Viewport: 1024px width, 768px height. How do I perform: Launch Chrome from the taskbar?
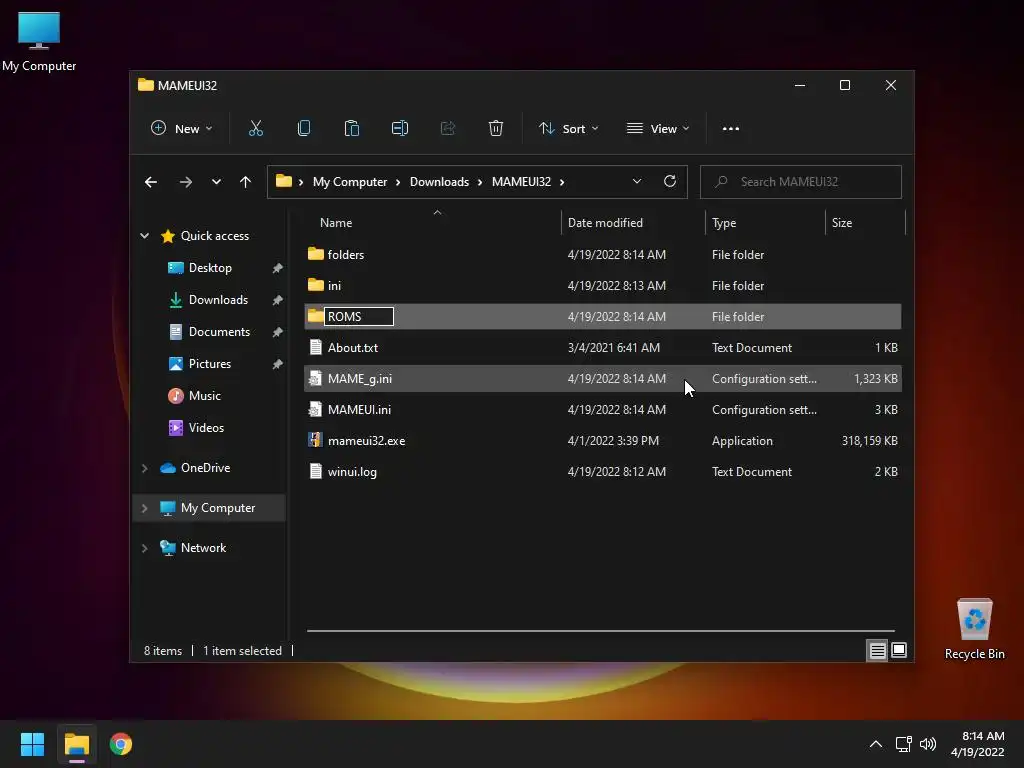click(x=121, y=744)
